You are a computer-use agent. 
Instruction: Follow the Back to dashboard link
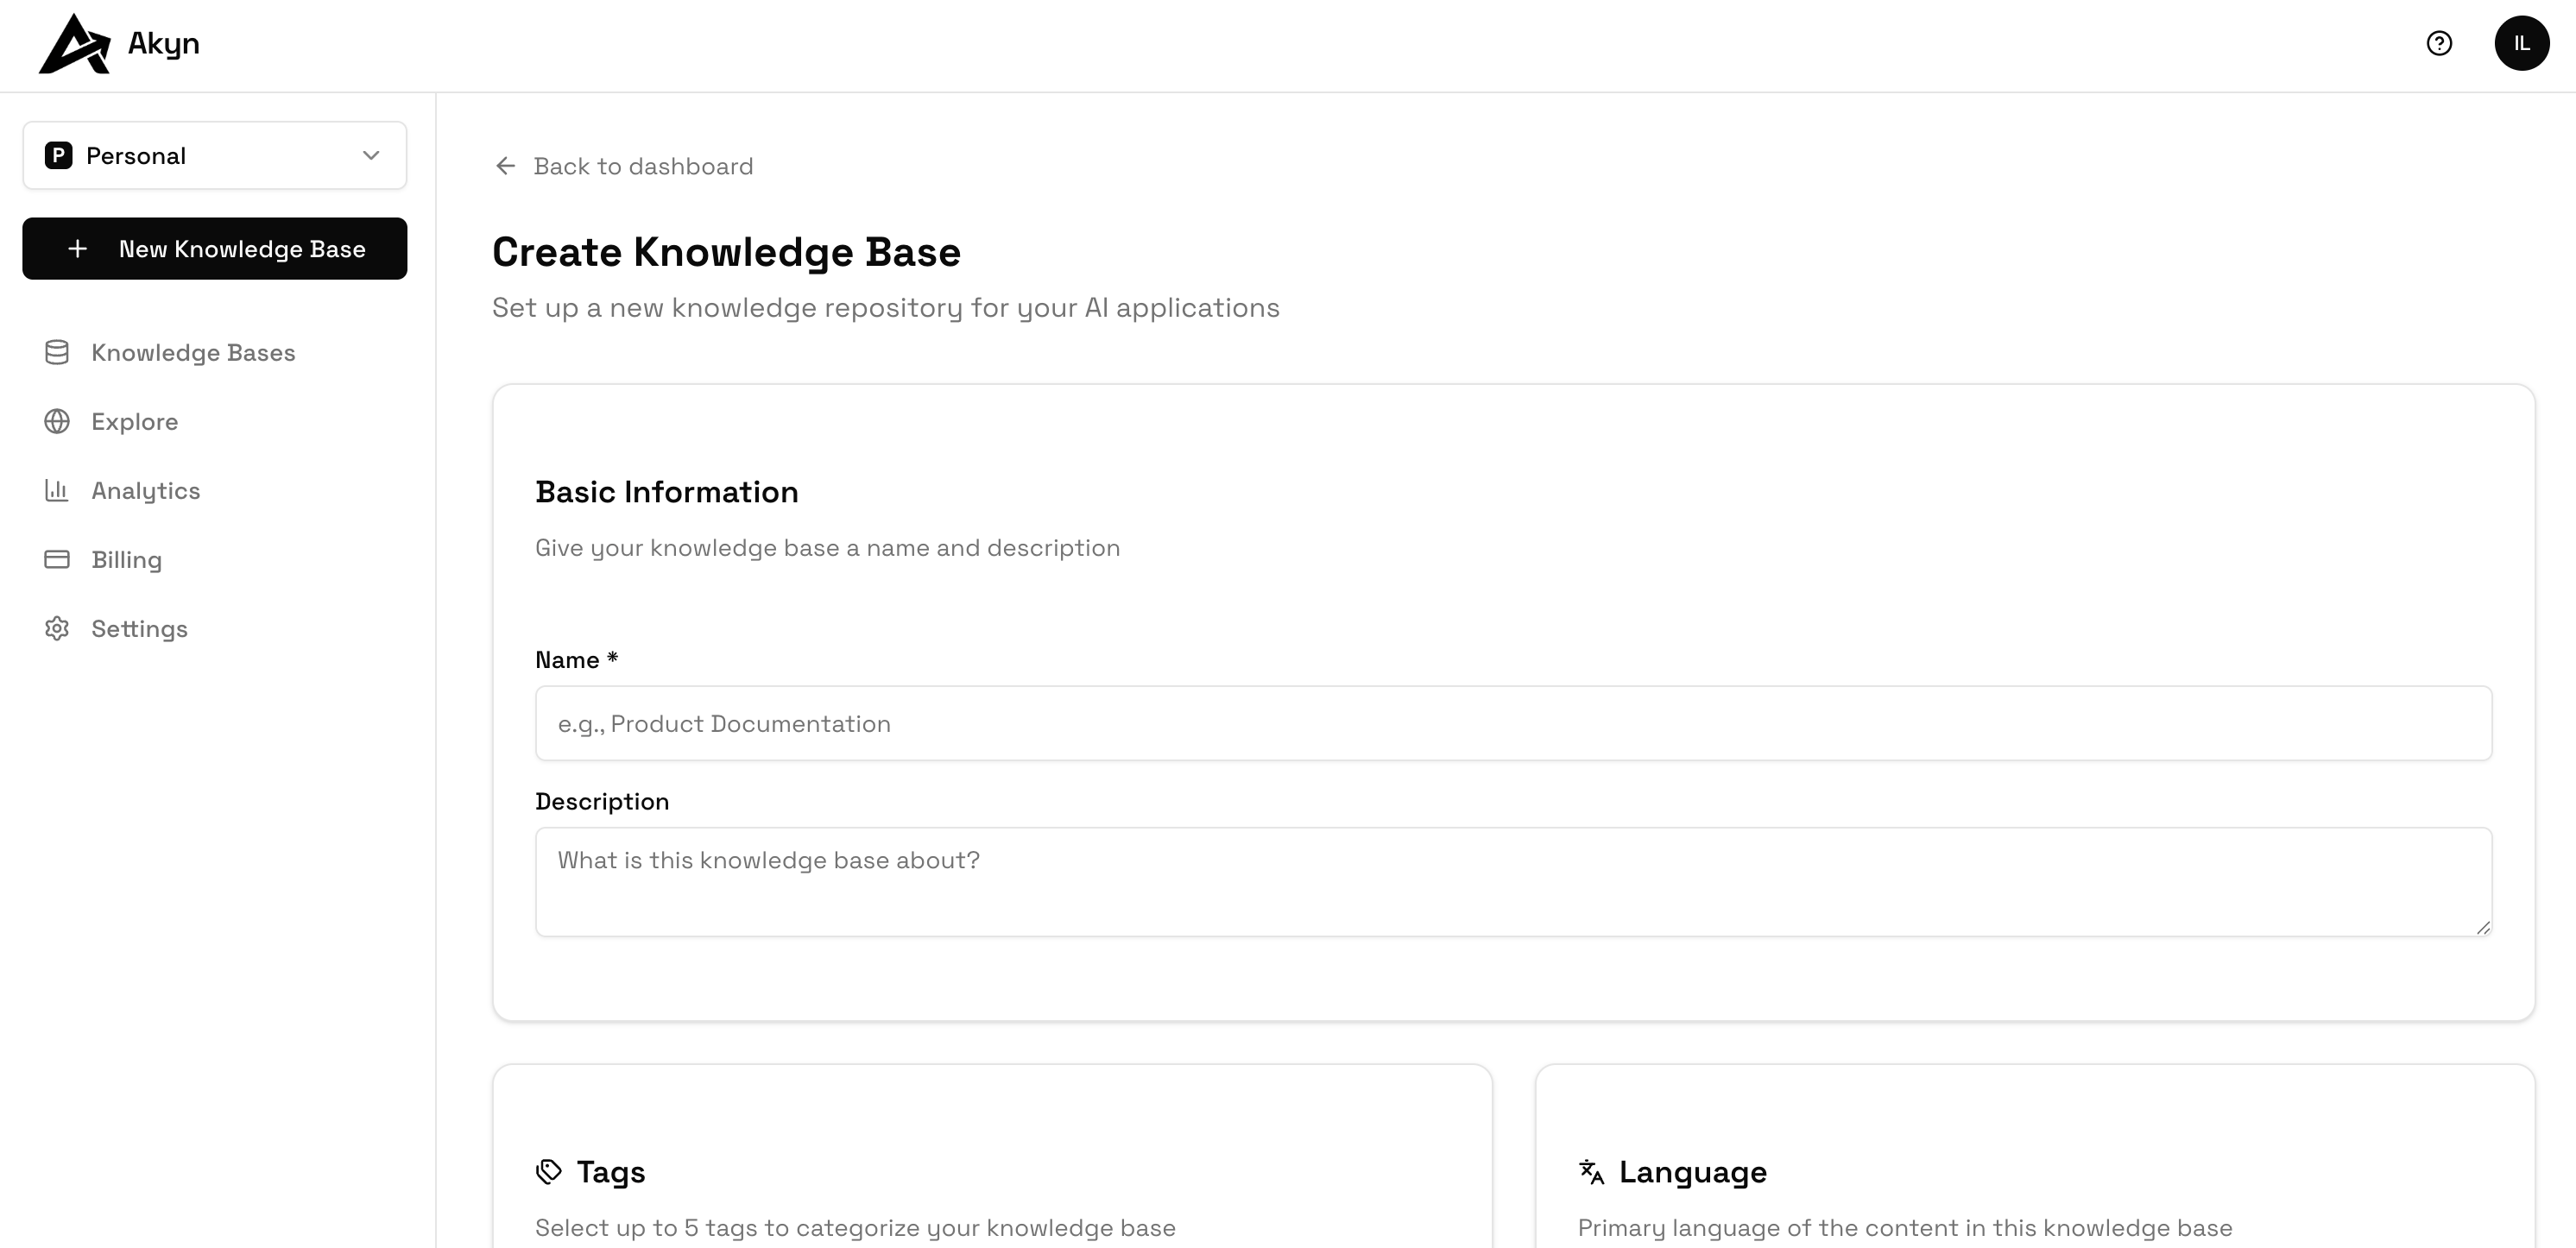click(x=643, y=166)
